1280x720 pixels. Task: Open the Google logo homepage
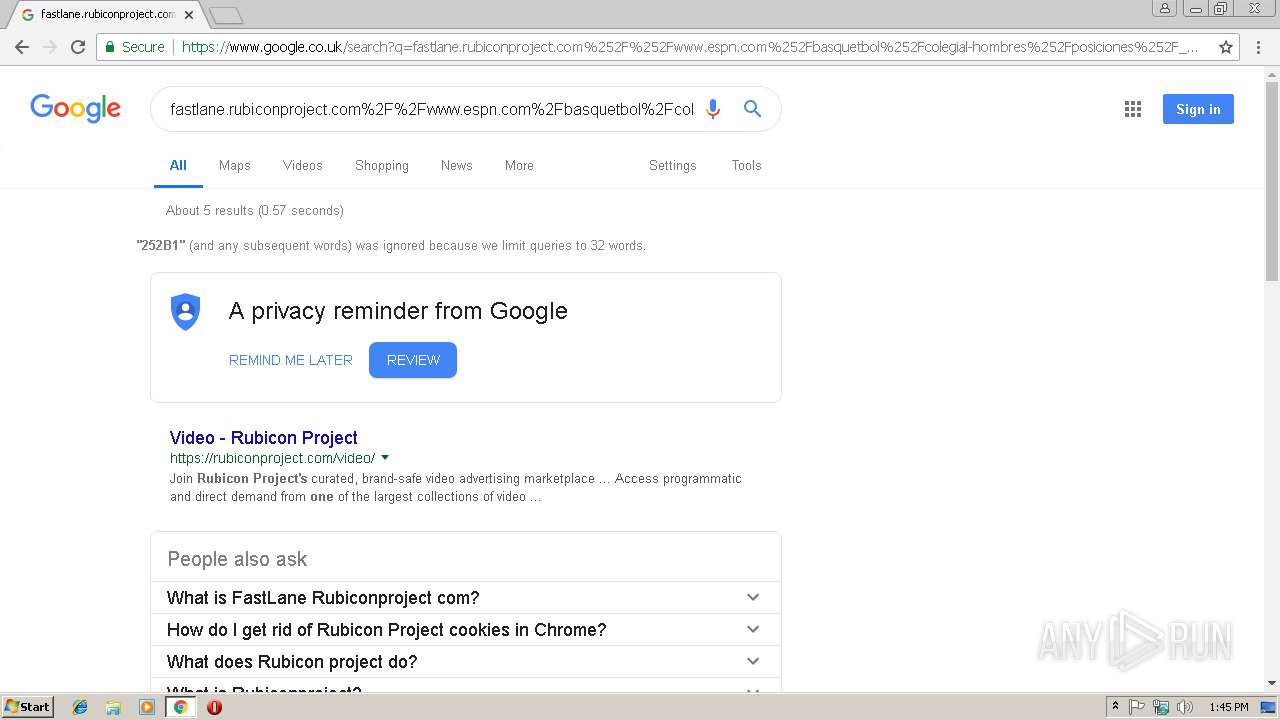click(75, 108)
